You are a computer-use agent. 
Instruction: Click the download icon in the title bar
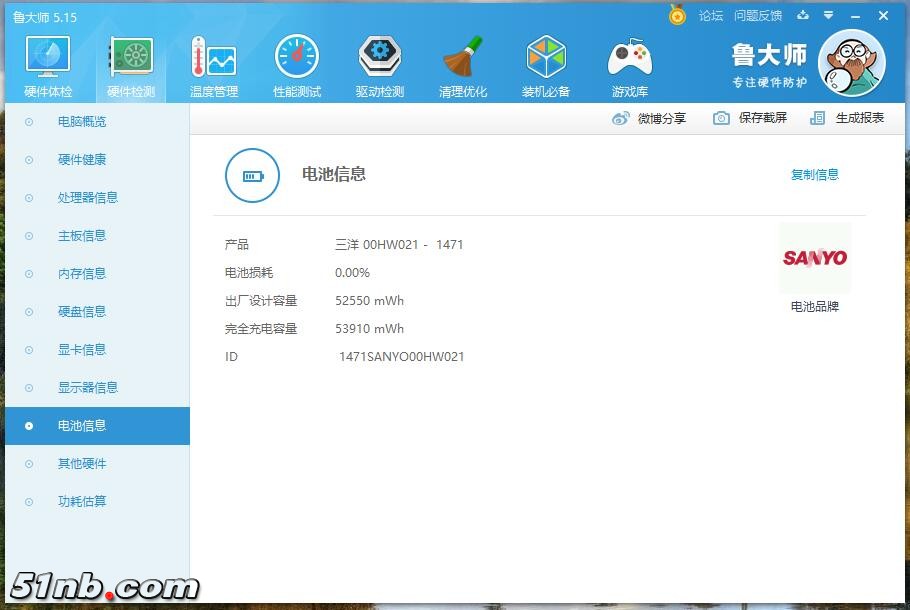[804, 16]
